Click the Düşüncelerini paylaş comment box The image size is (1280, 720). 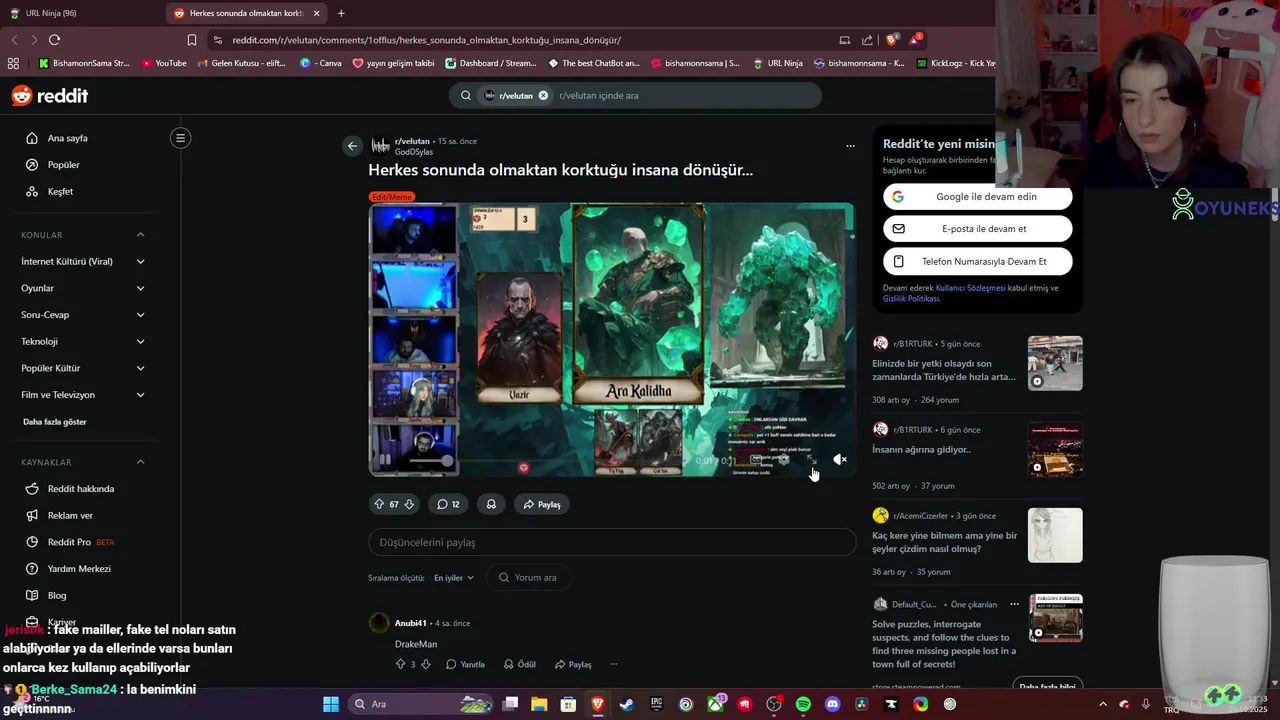612,542
